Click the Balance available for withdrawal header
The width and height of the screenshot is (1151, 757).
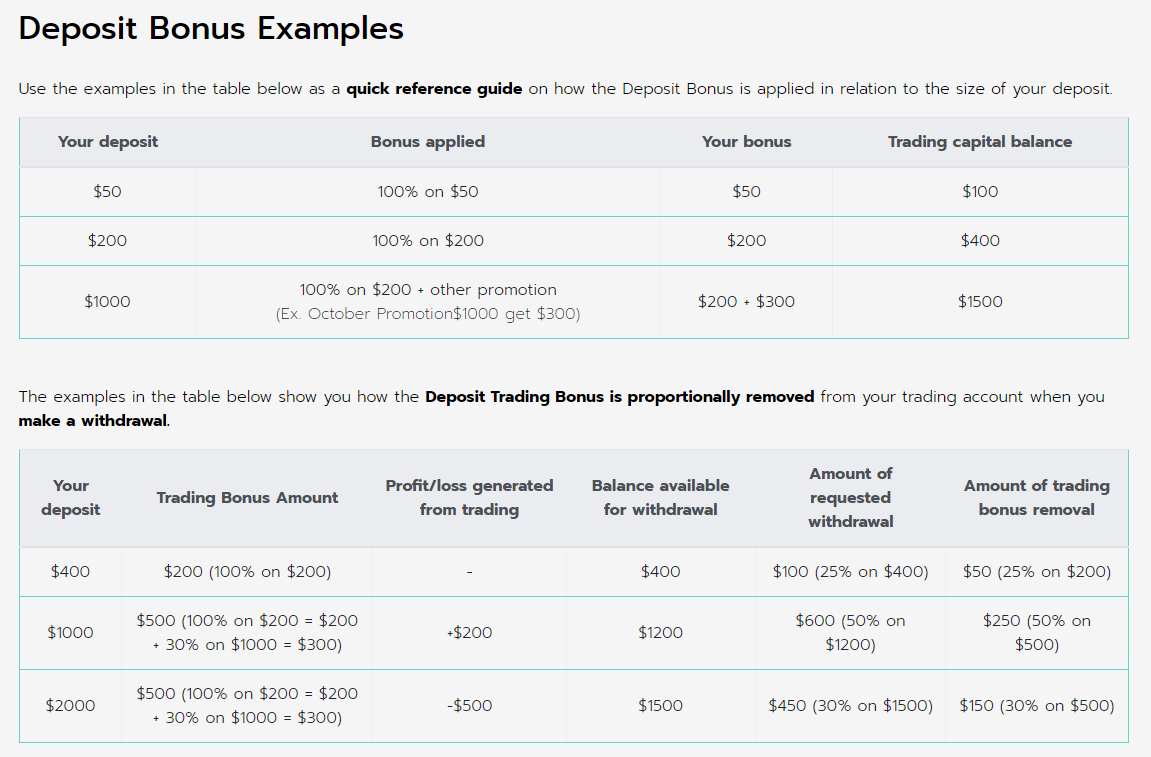coord(661,498)
